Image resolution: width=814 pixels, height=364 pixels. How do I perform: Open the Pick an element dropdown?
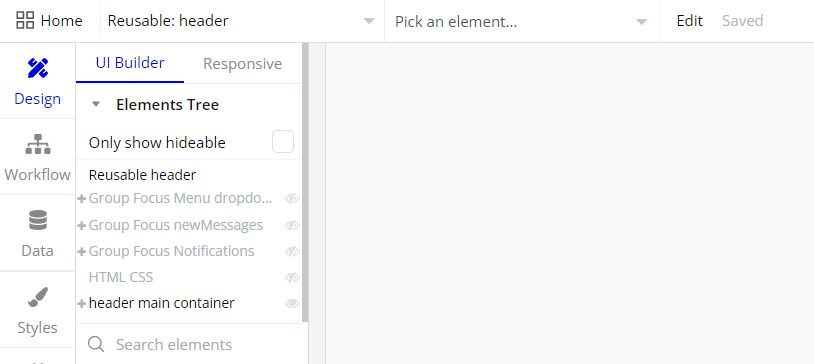pyautogui.click(x=522, y=21)
